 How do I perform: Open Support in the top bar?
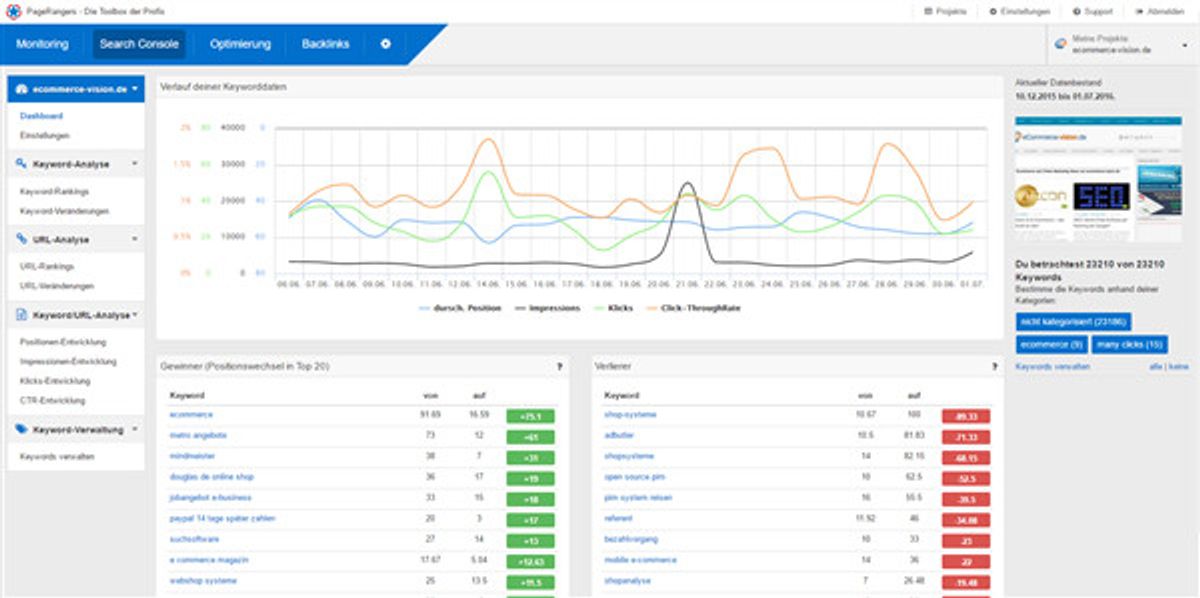click(1092, 11)
